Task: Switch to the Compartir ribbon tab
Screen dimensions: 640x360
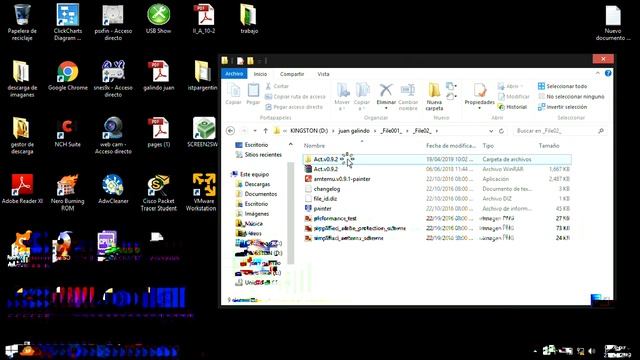Action: coord(292,74)
